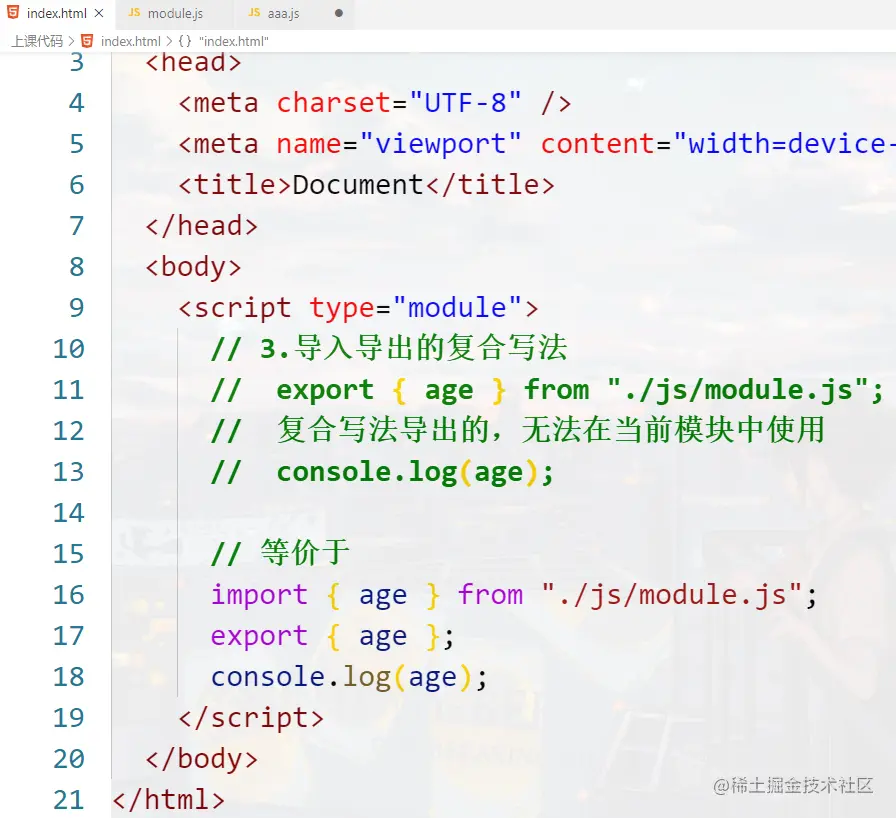Open the 上课代码 breadcrumb folder
This screenshot has height=818, width=896.
[x=37, y=41]
